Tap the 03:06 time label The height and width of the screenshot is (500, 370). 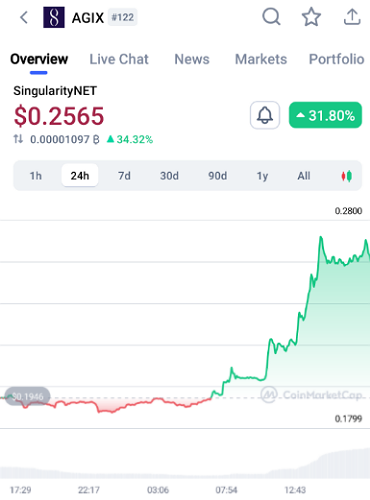point(158,490)
